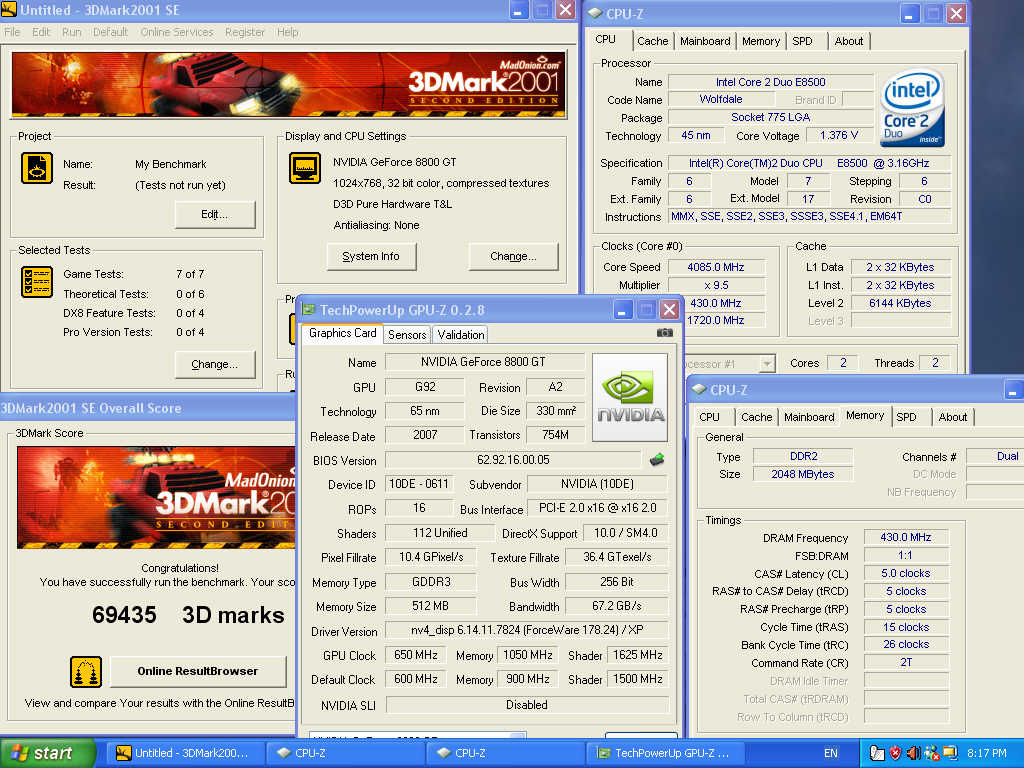Click the Project benchmark icon in 3DMark
The height and width of the screenshot is (768, 1024).
click(37, 168)
